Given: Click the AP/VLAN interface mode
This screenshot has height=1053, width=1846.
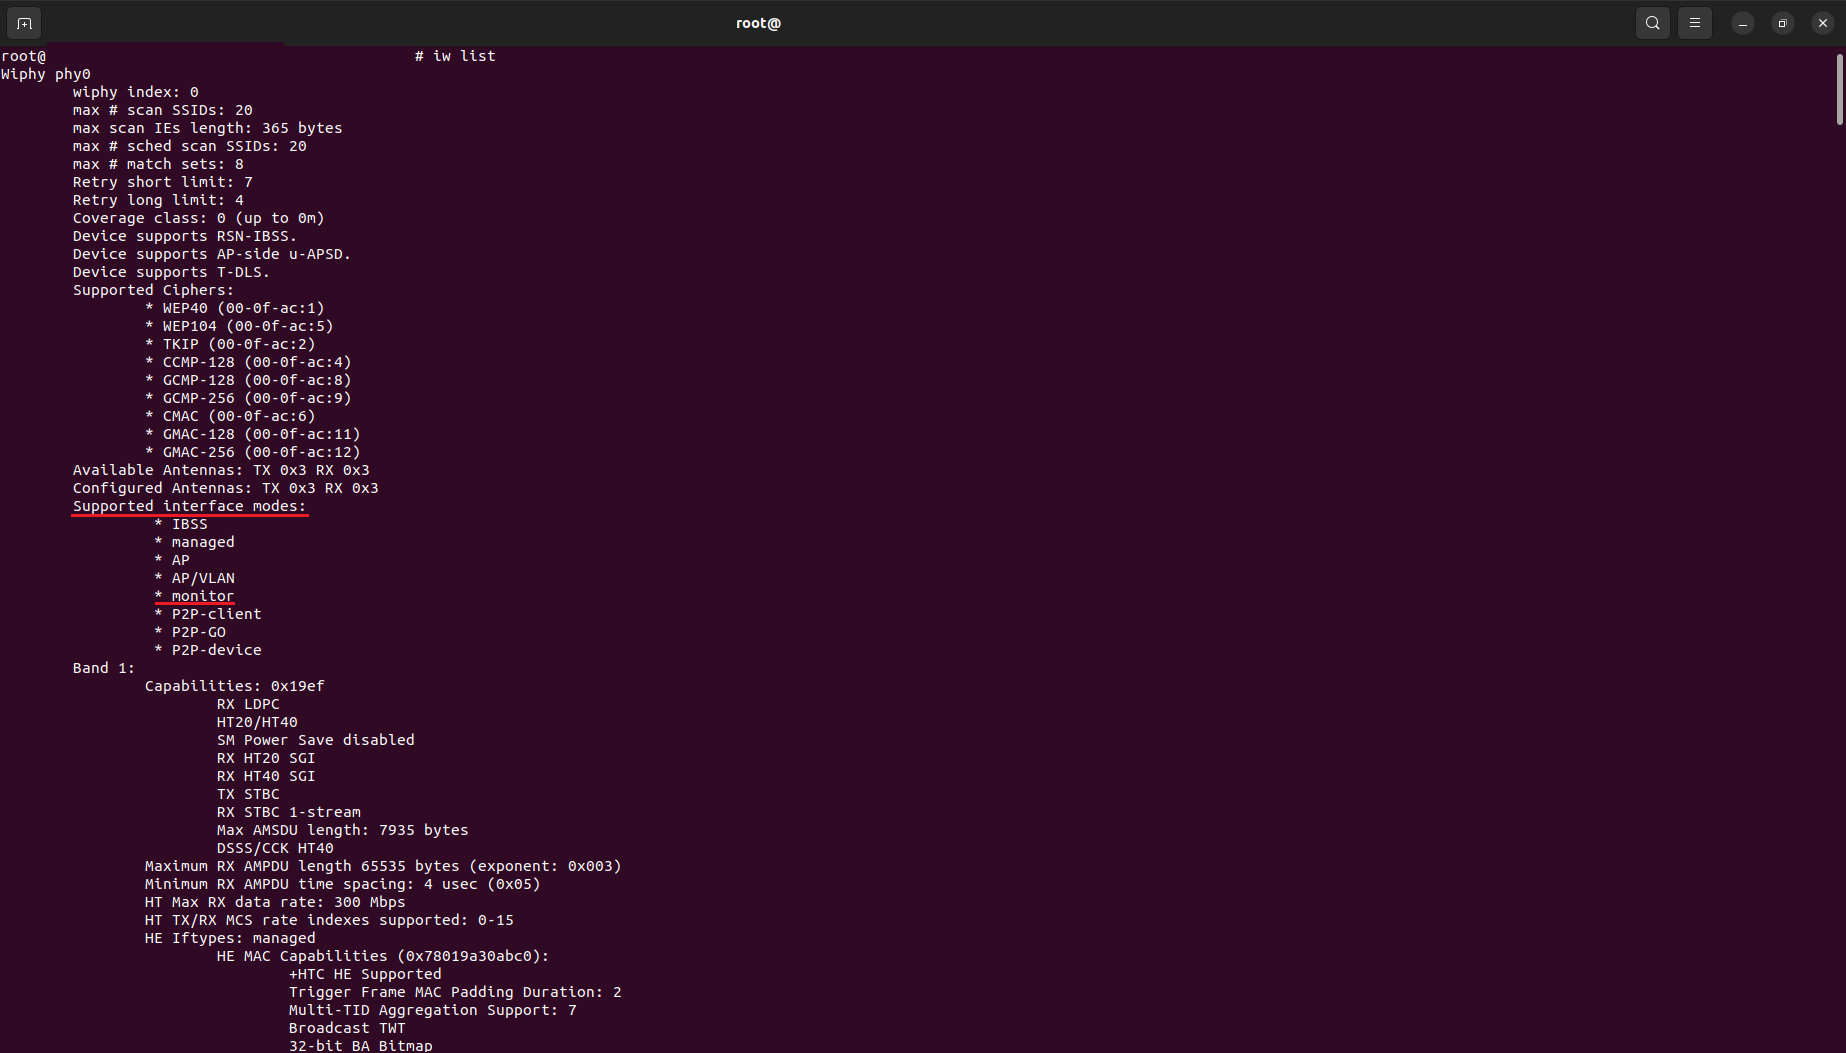Looking at the screenshot, I should tap(194, 578).
